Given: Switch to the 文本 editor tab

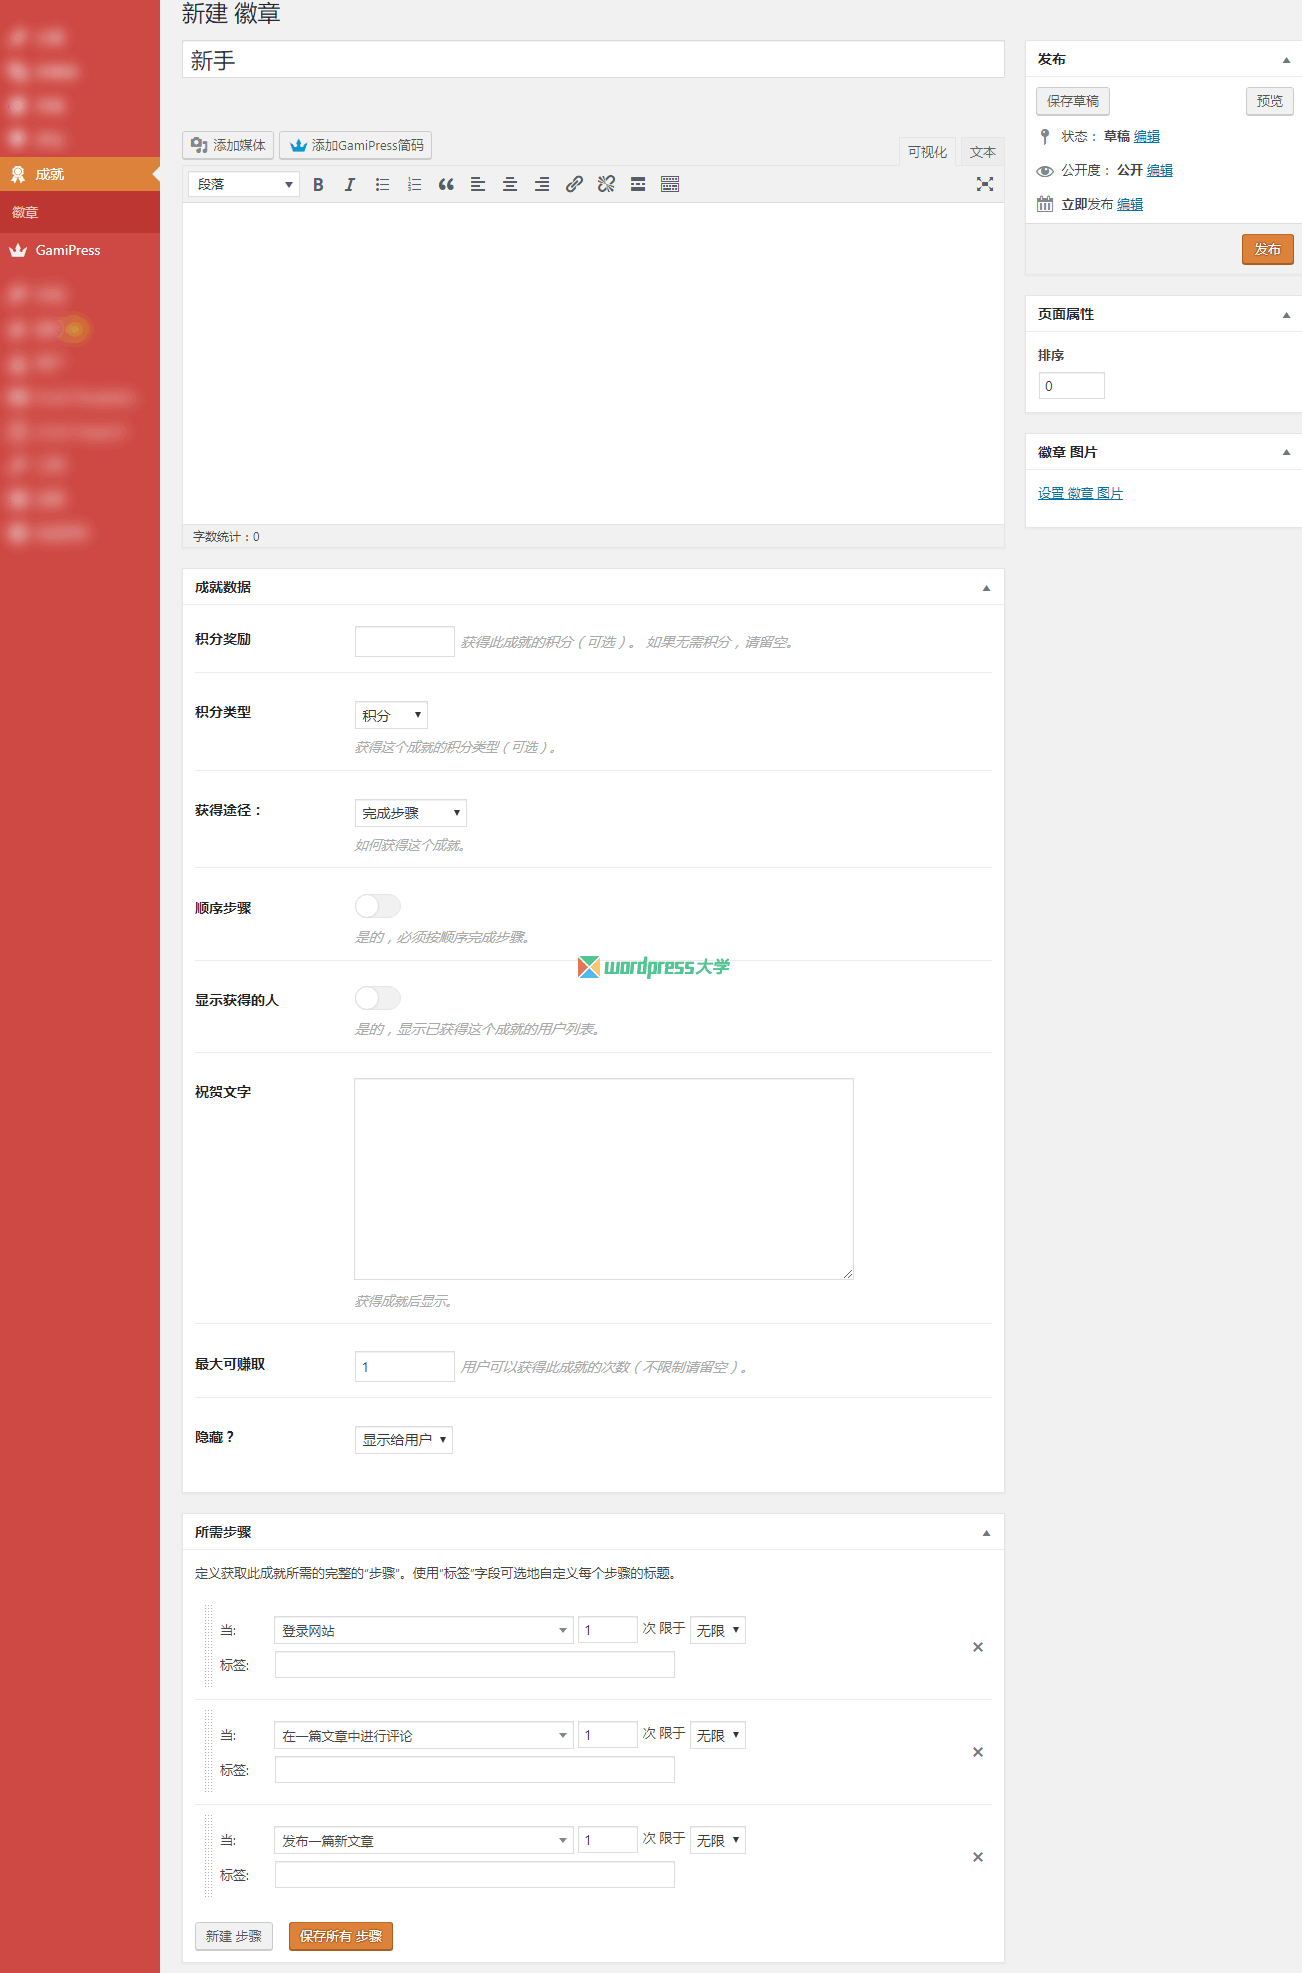Looking at the screenshot, I should (x=982, y=152).
